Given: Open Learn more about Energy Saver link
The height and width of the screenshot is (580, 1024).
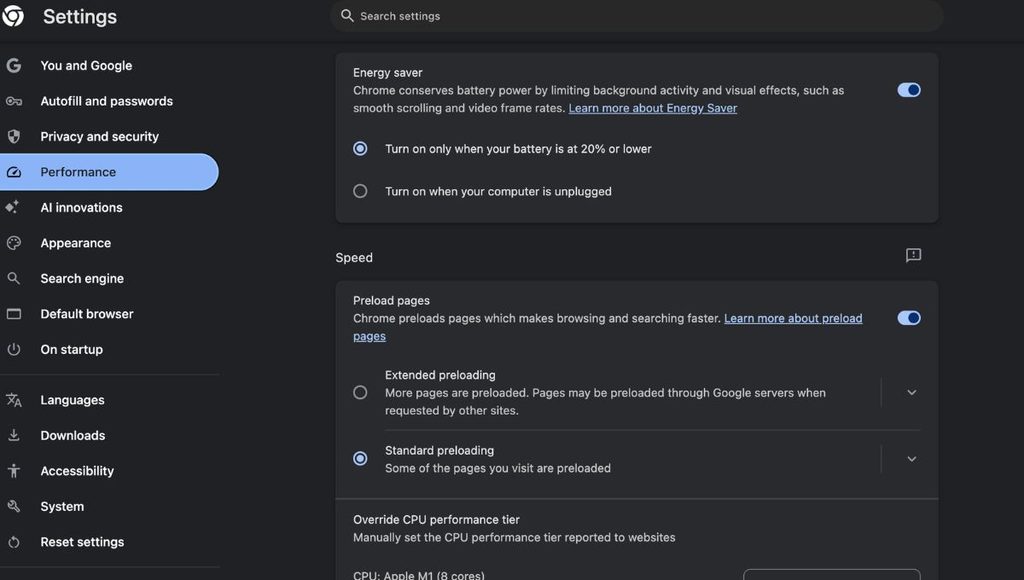Looking at the screenshot, I should click(652, 108).
